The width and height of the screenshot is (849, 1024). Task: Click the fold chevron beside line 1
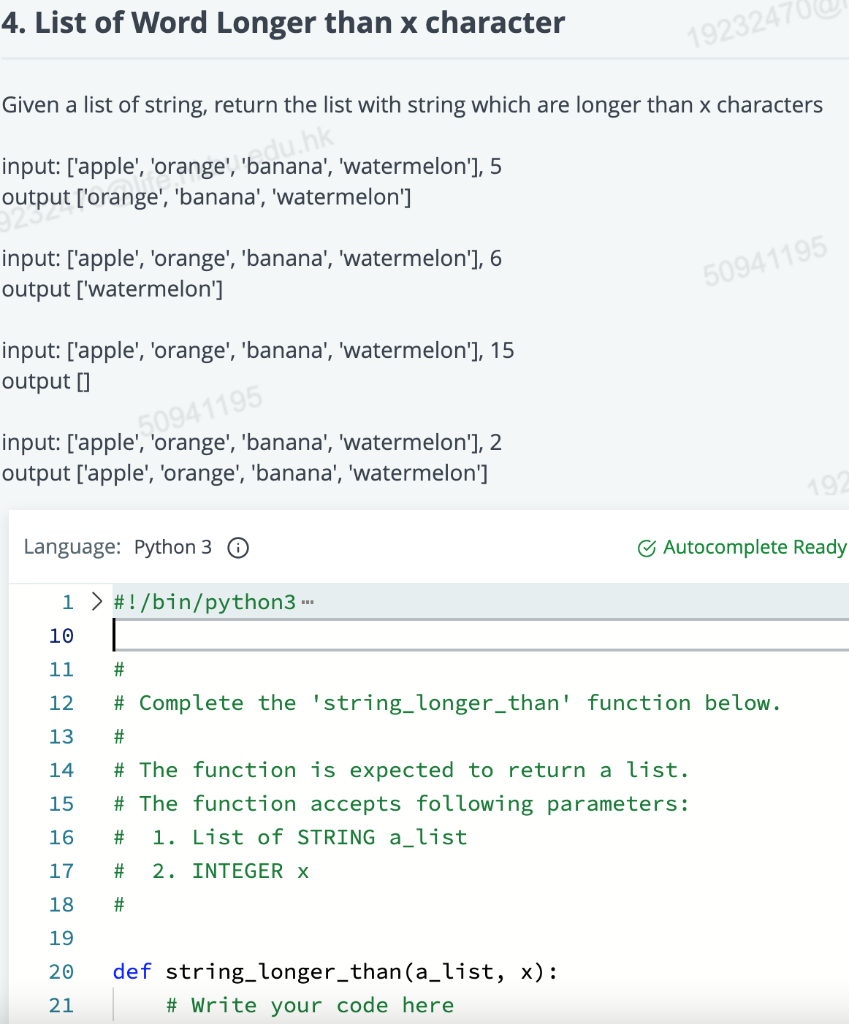(96, 602)
